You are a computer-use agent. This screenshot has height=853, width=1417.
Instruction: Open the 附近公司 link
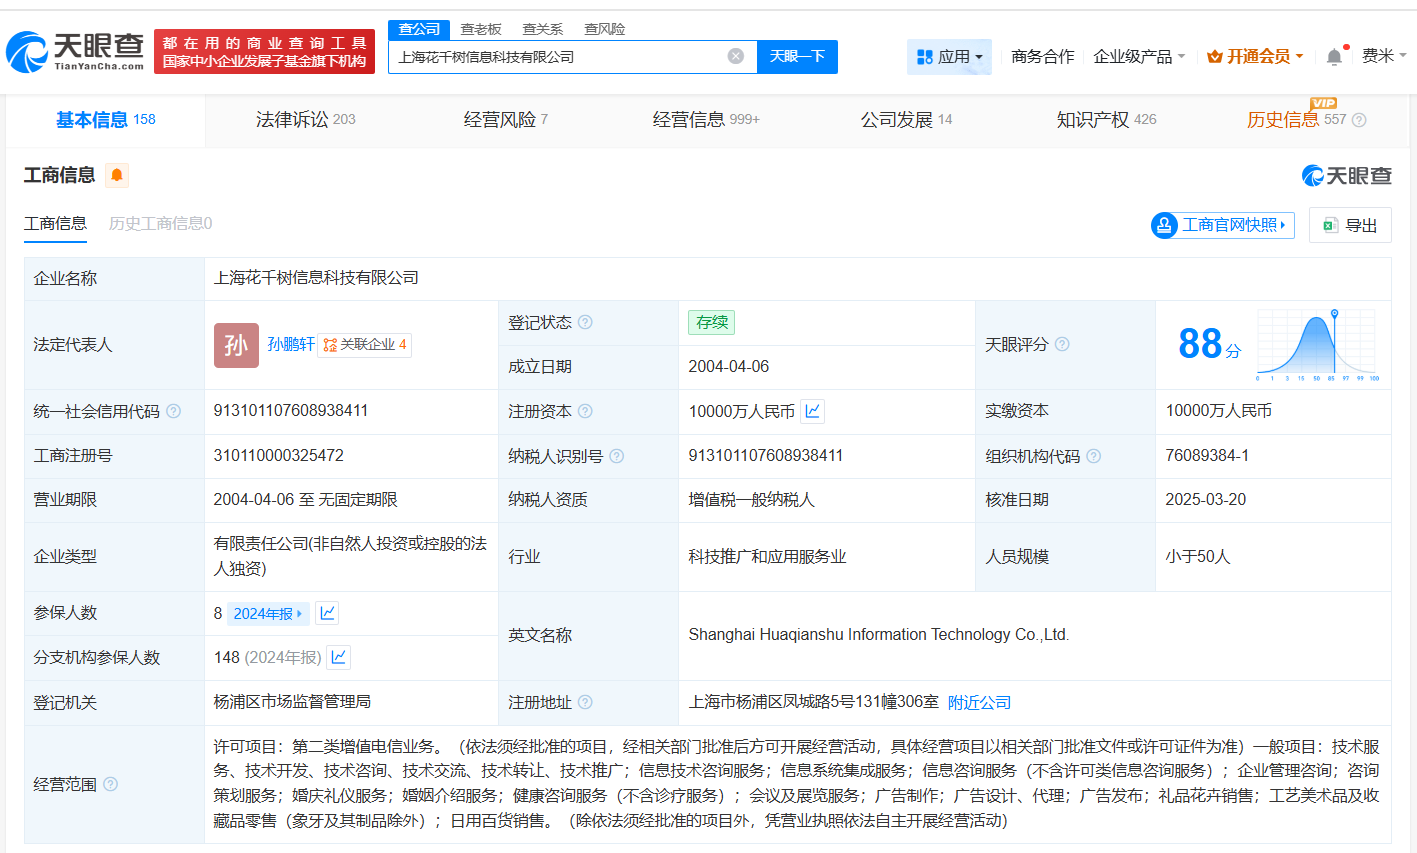click(x=978, y=703)
